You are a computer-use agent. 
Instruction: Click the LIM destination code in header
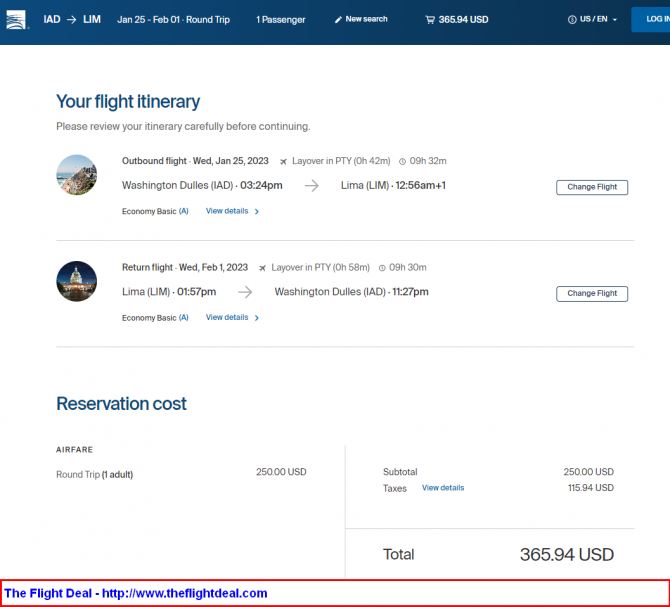pyautogui.click(x=92, y=20)
